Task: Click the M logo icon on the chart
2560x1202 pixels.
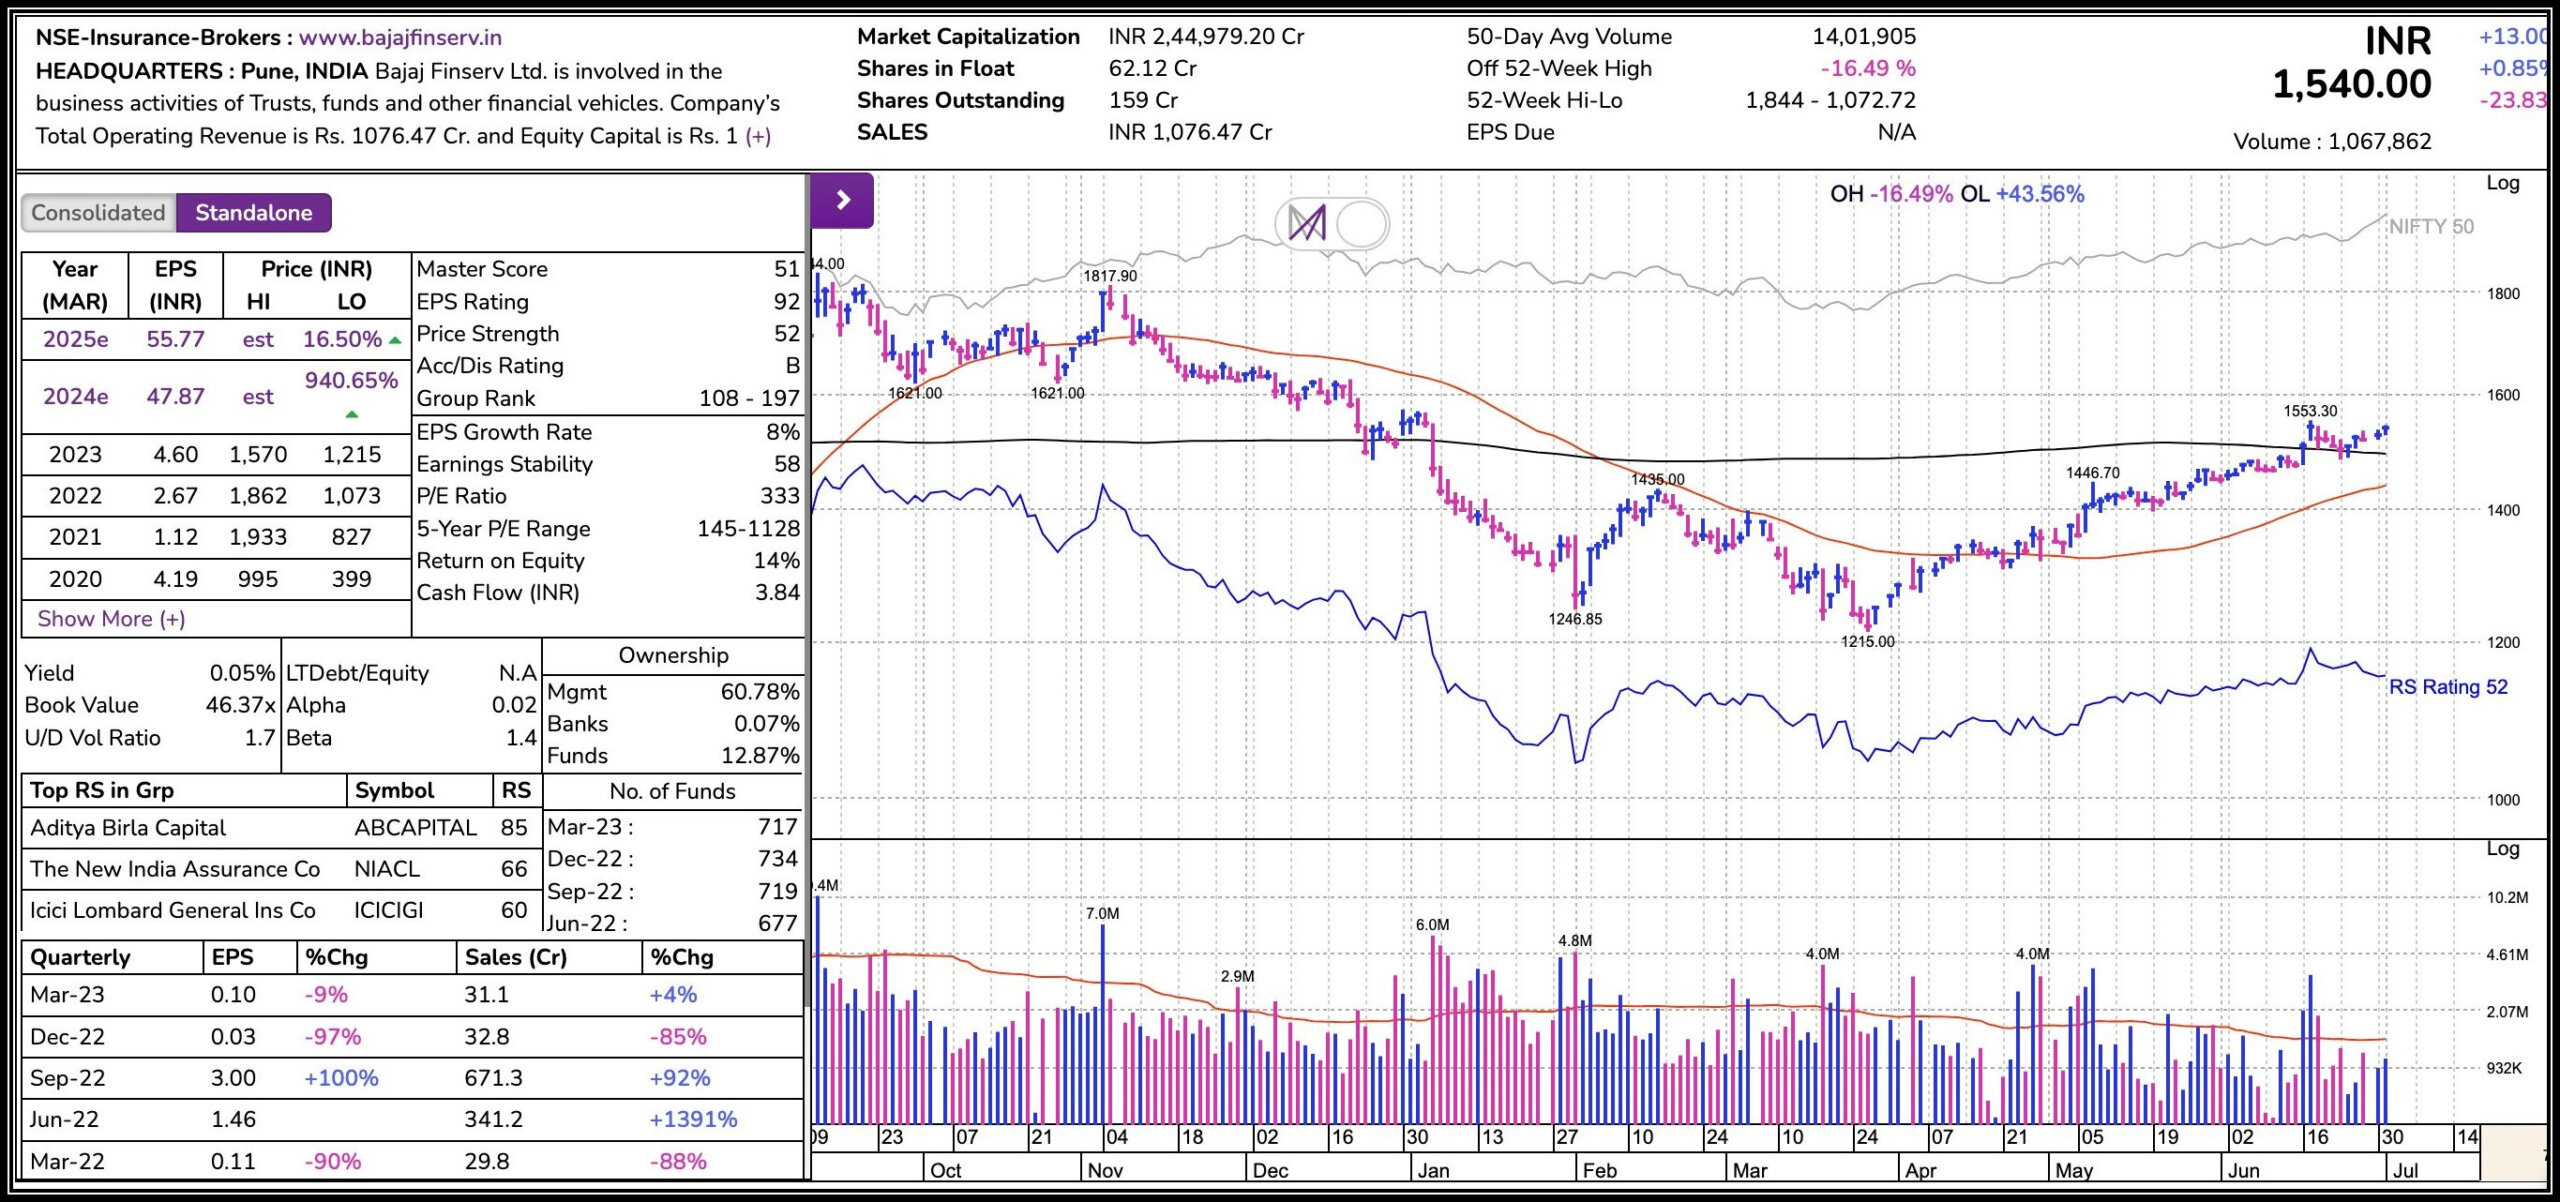Action: point(1306,223)
